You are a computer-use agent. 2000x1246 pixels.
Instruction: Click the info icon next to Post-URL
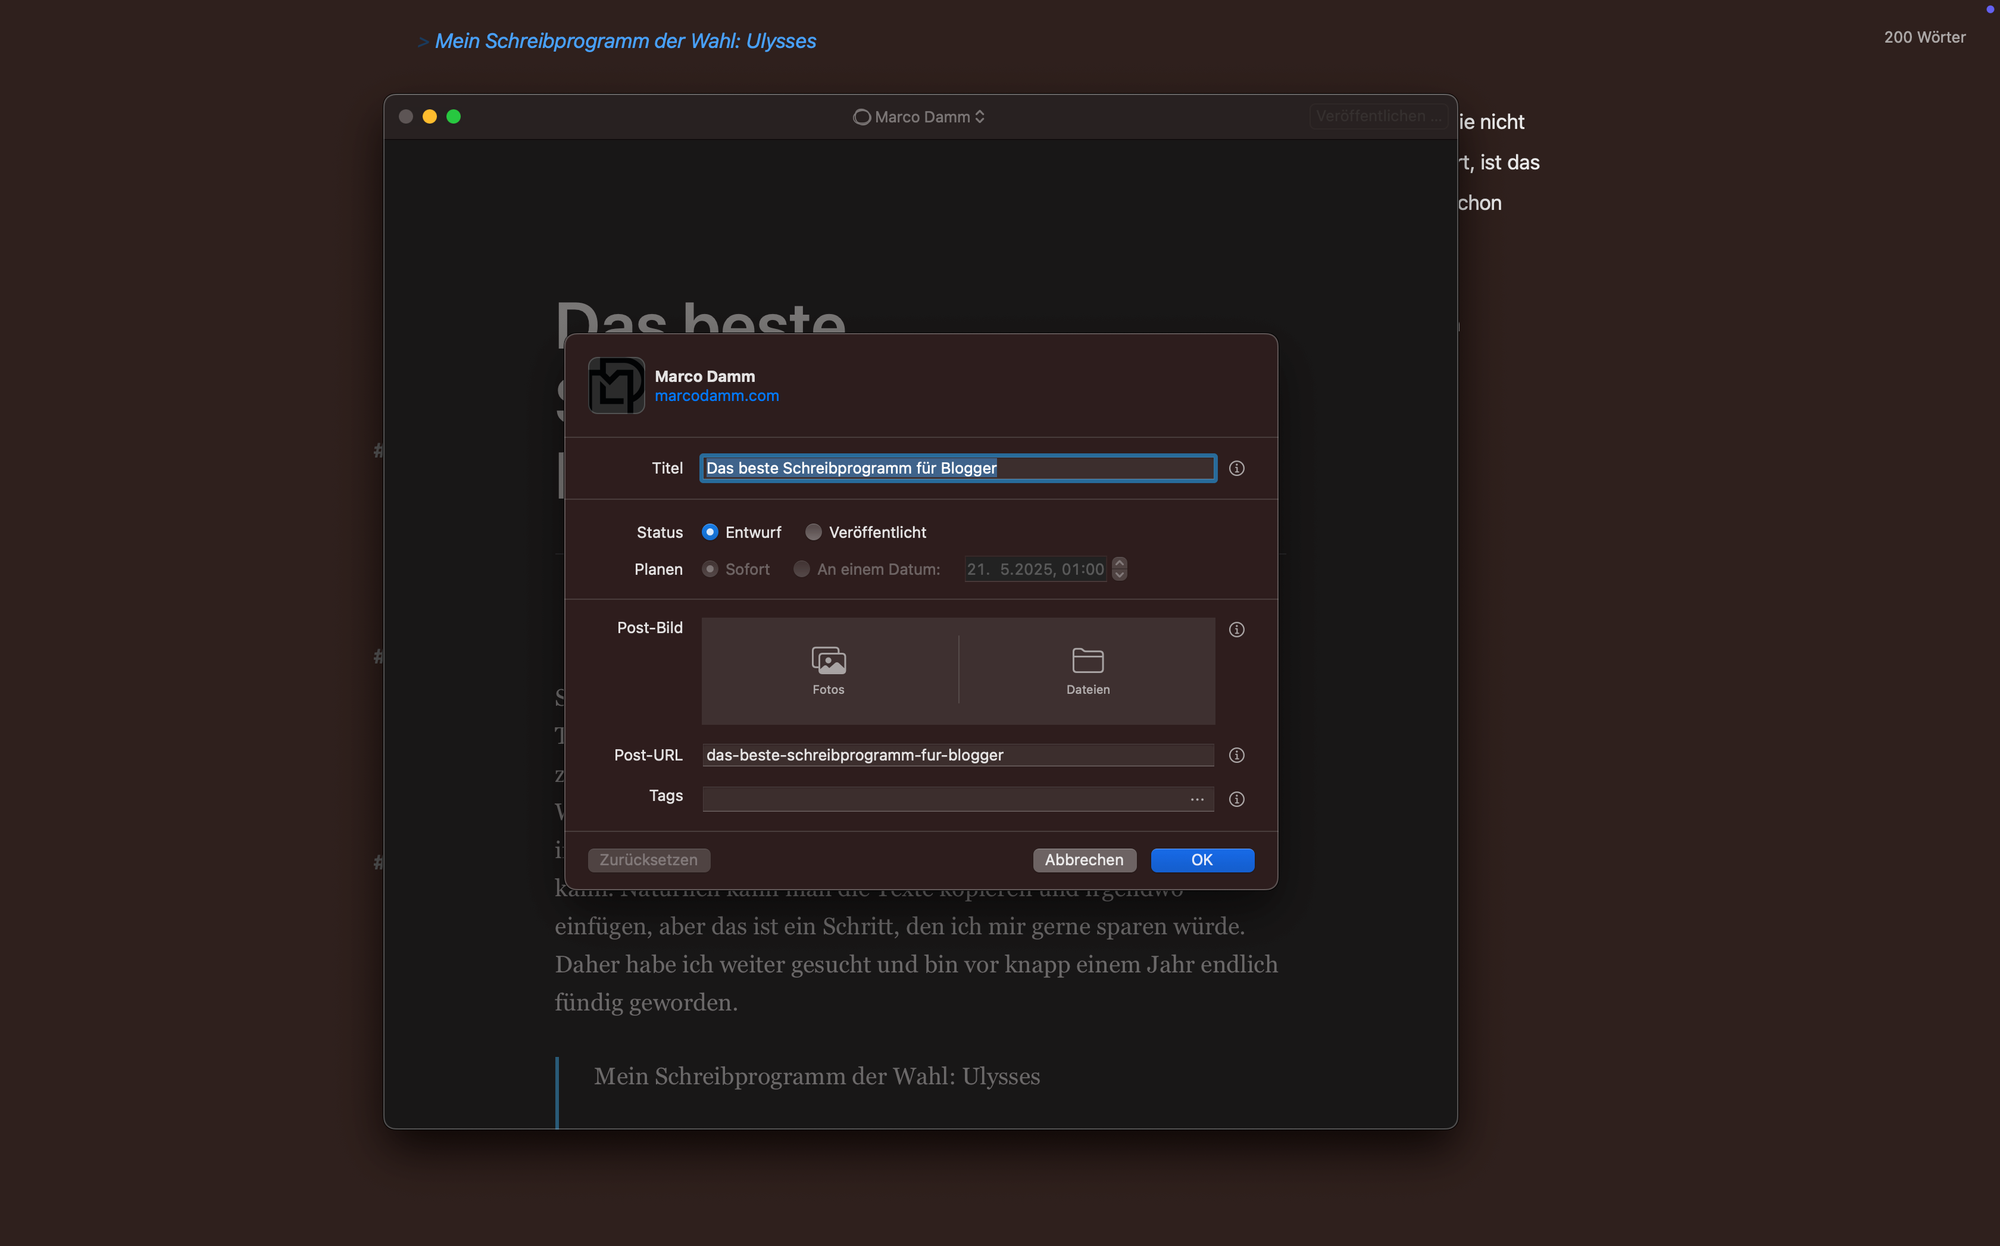1237,756
